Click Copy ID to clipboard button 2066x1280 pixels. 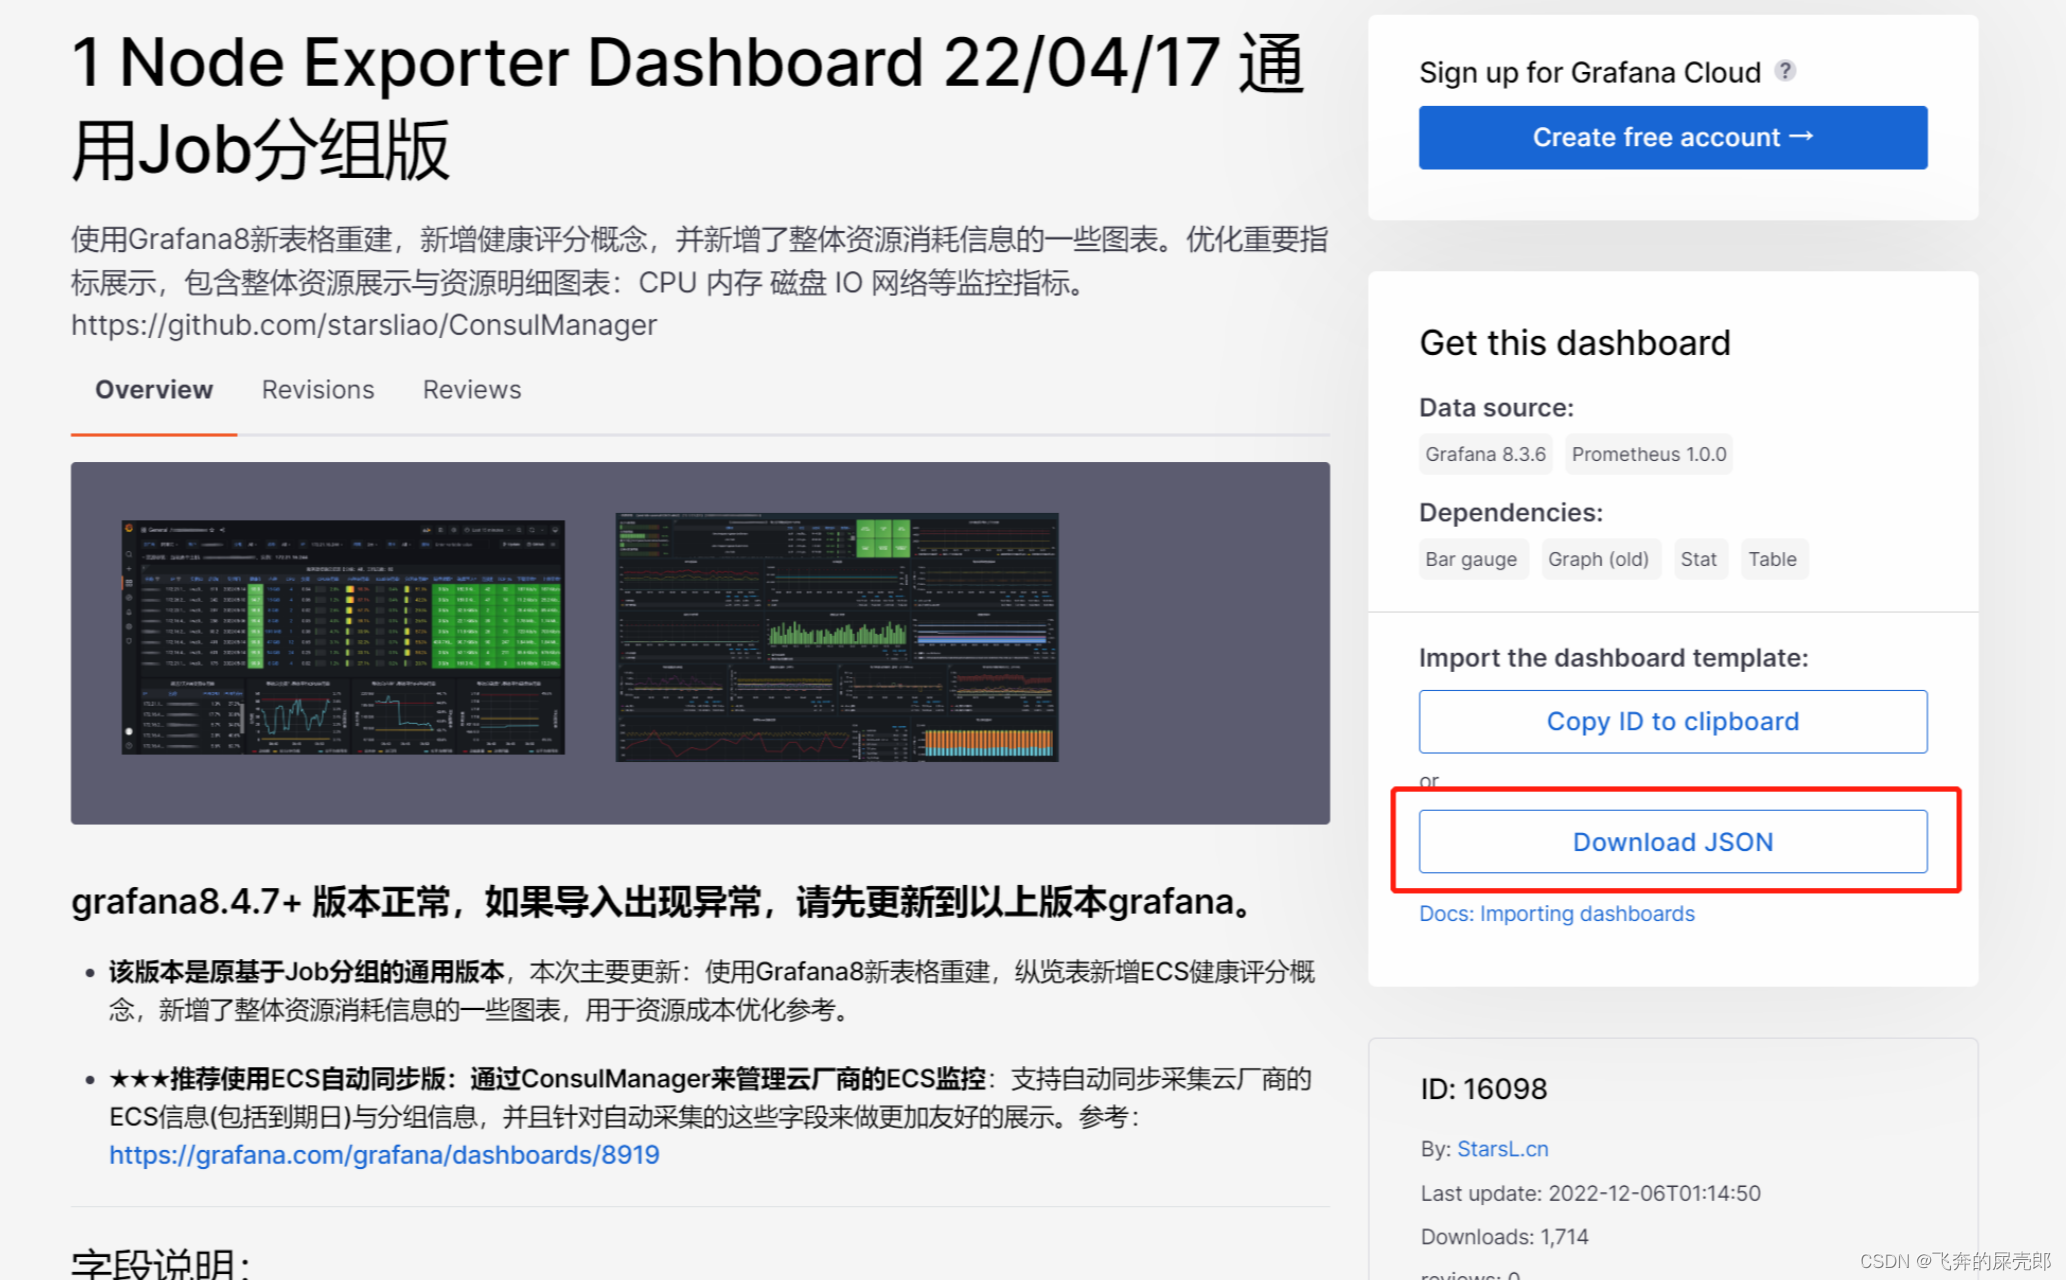(x=1673, y=721)
